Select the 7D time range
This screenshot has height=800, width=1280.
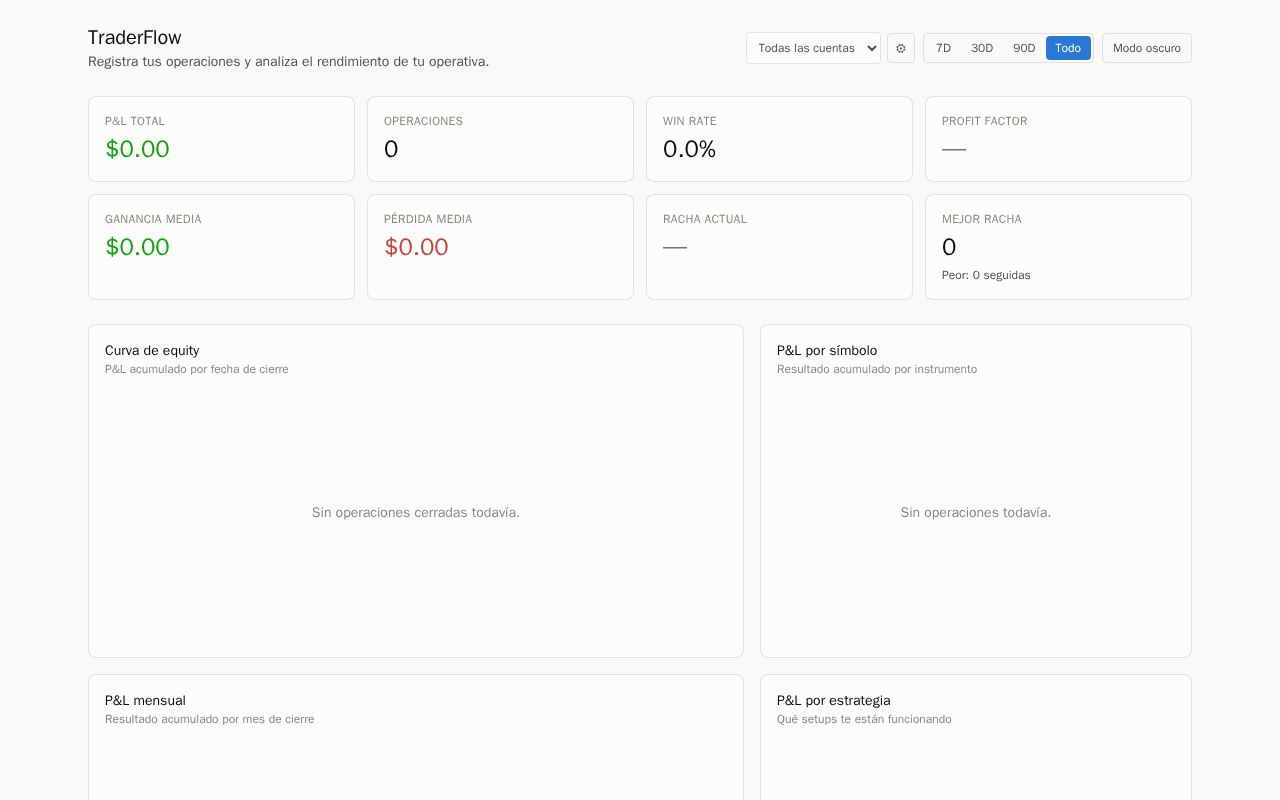(x=943, y=48)
